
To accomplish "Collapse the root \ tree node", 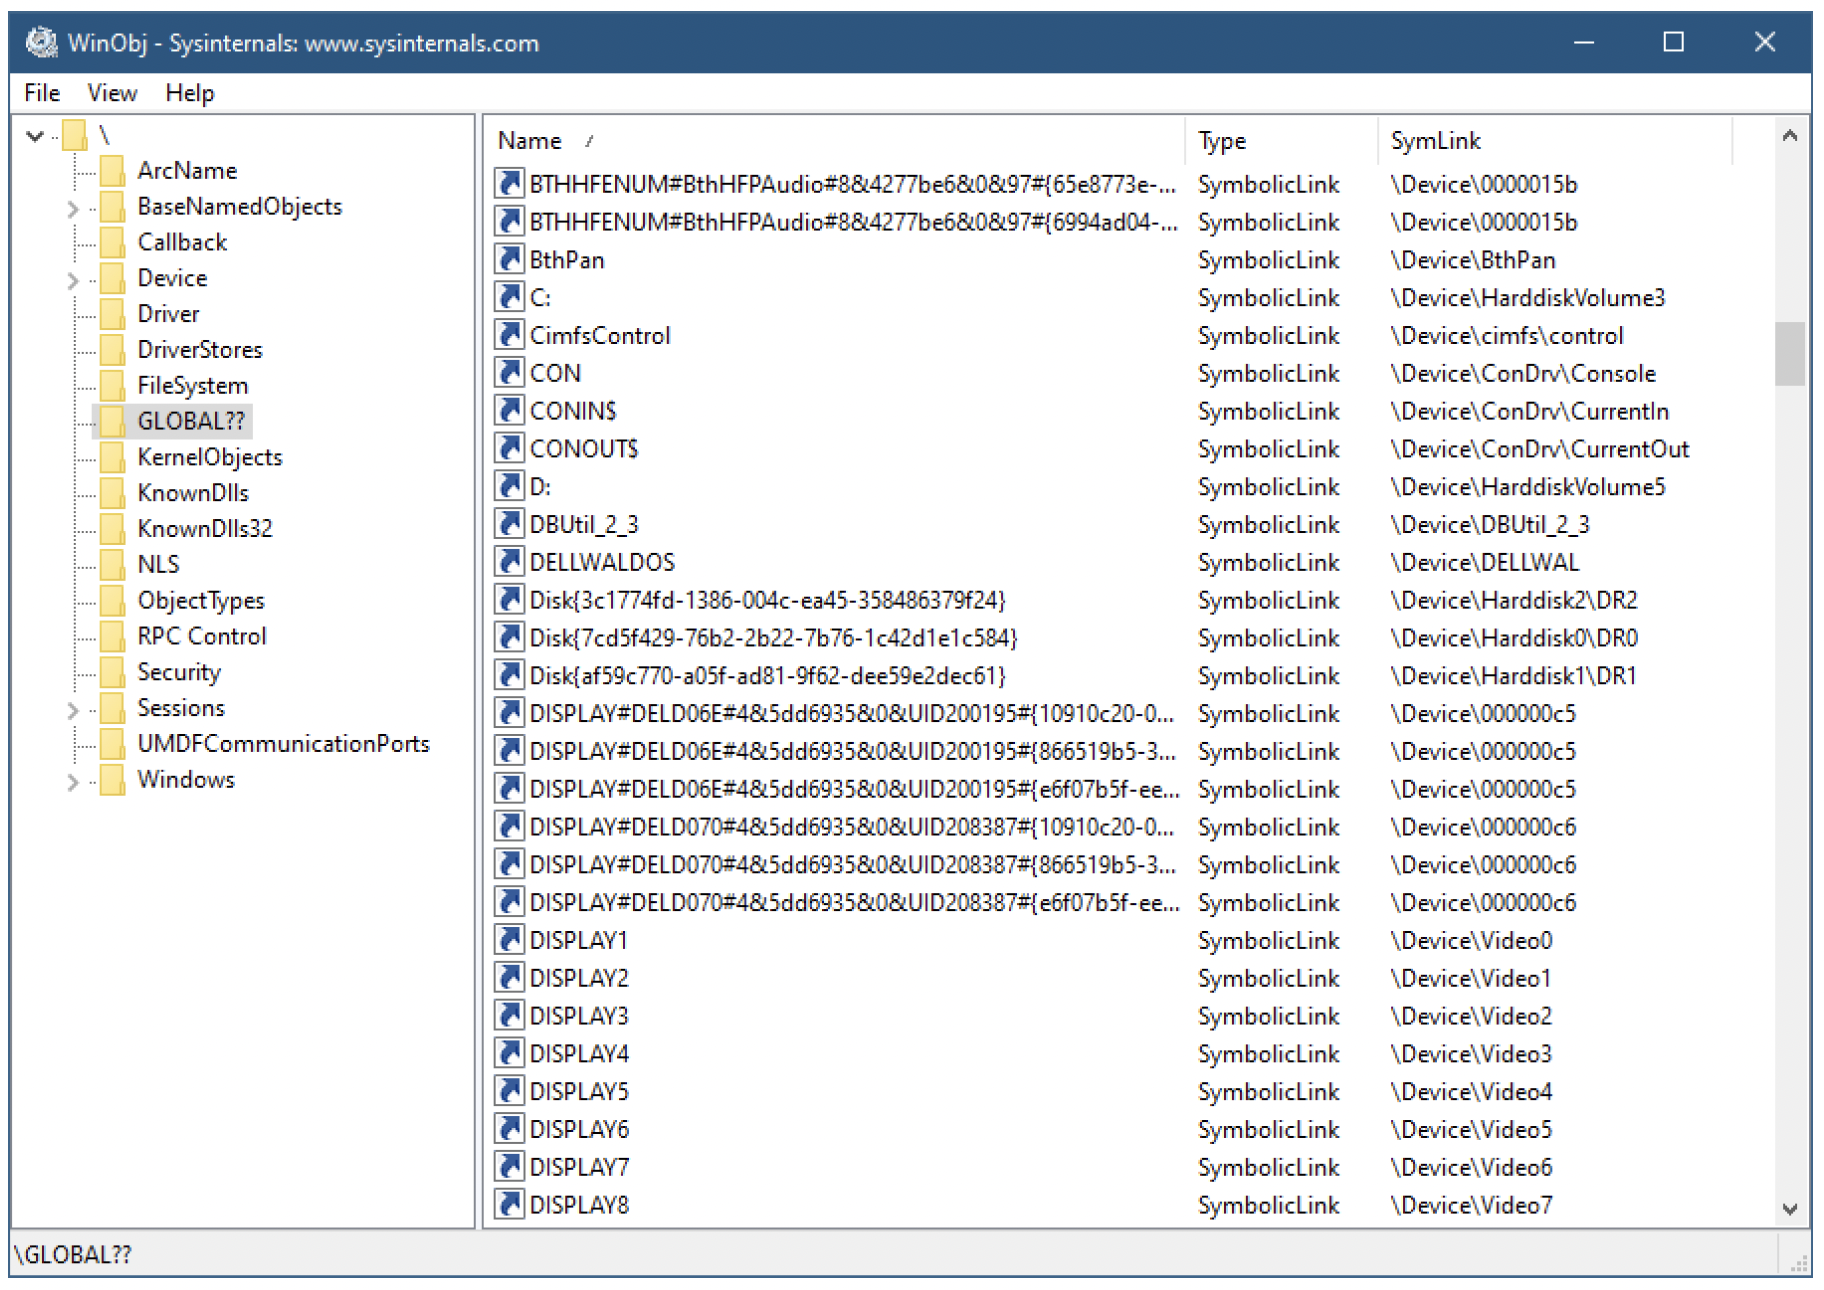I will [35, 135].
